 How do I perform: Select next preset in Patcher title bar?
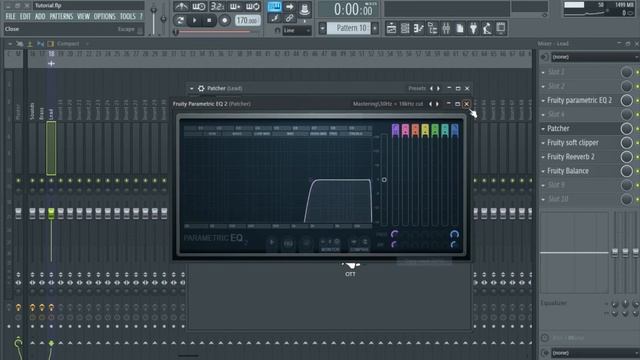tap(438, 88)
